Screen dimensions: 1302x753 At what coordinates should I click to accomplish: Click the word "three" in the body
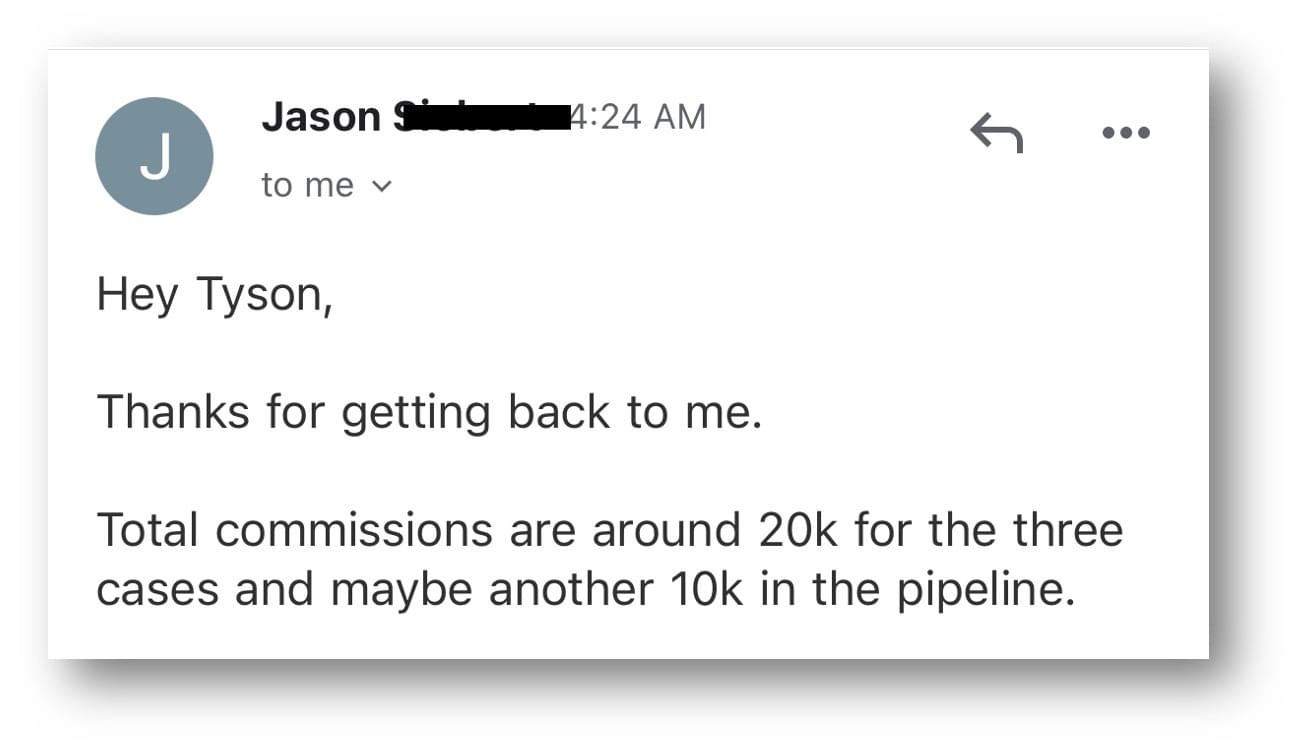pos(1069,530)
